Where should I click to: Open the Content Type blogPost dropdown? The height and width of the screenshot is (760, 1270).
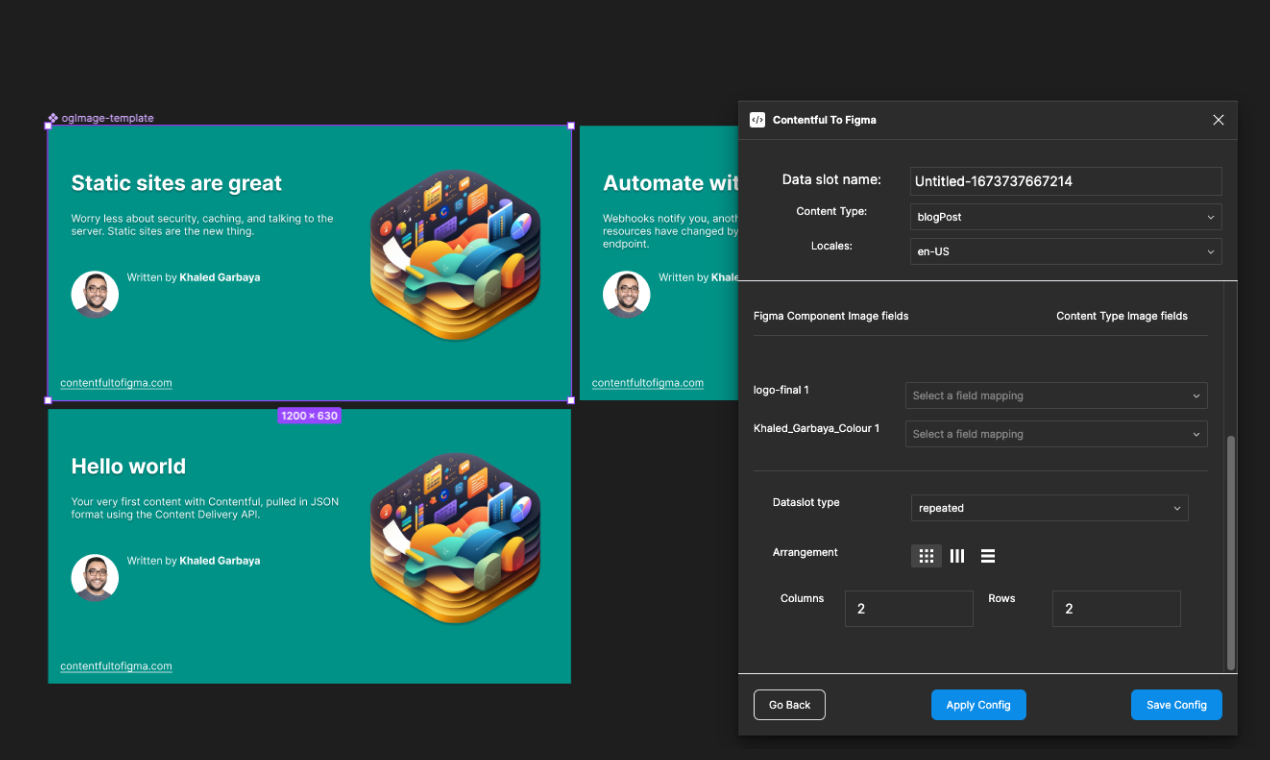(x=1066, y=216)
